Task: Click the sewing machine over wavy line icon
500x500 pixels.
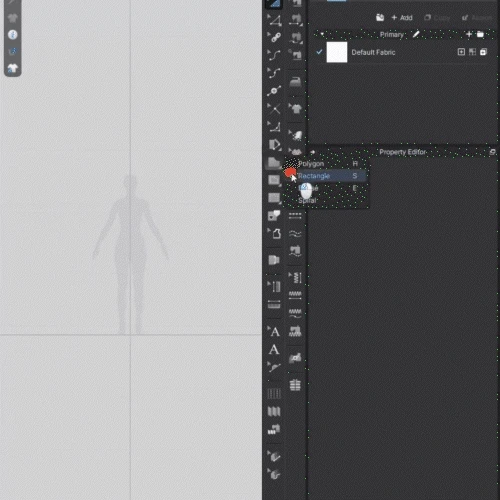Action: click(x=295, y=251)
